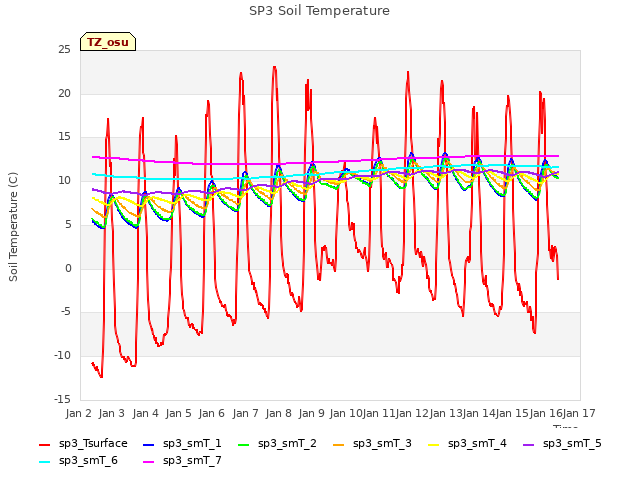Click the Jan 2 x-axis tick label
This screenshot has height=480, width=640.
pos(79,413)
